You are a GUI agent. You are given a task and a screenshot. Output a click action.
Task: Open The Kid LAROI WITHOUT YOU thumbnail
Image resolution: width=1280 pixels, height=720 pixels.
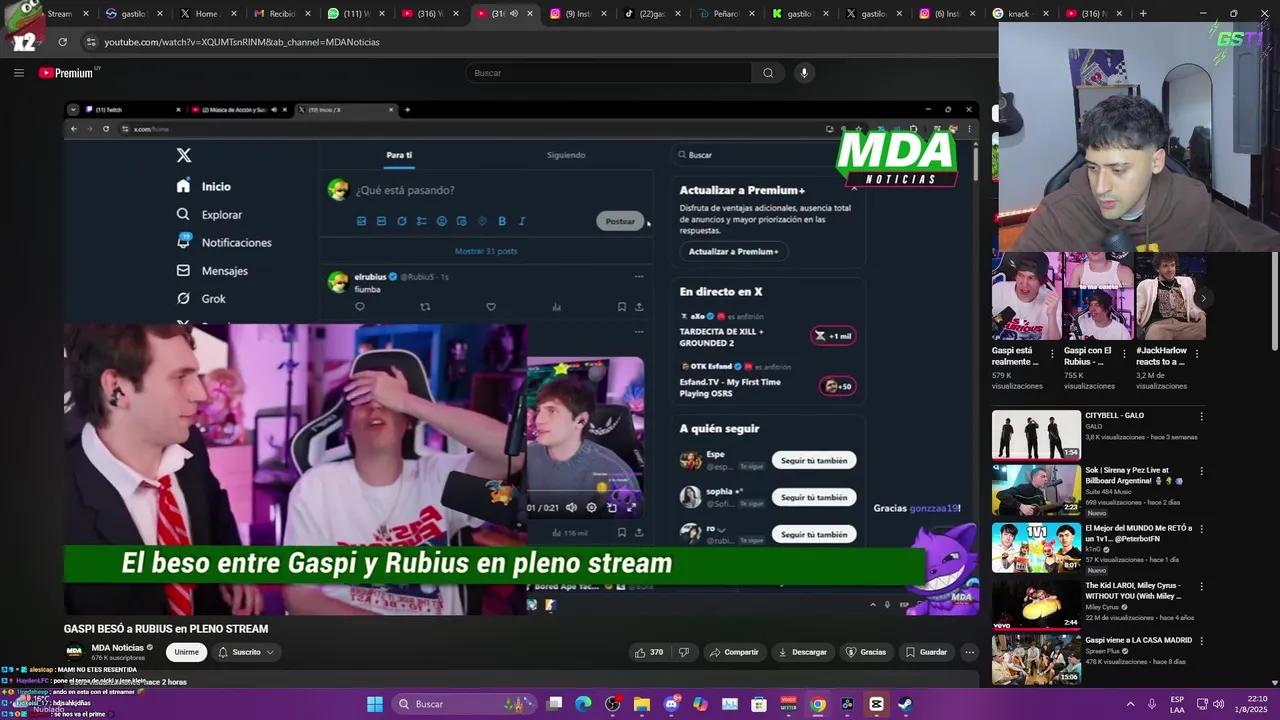[x=1036, y=605]
